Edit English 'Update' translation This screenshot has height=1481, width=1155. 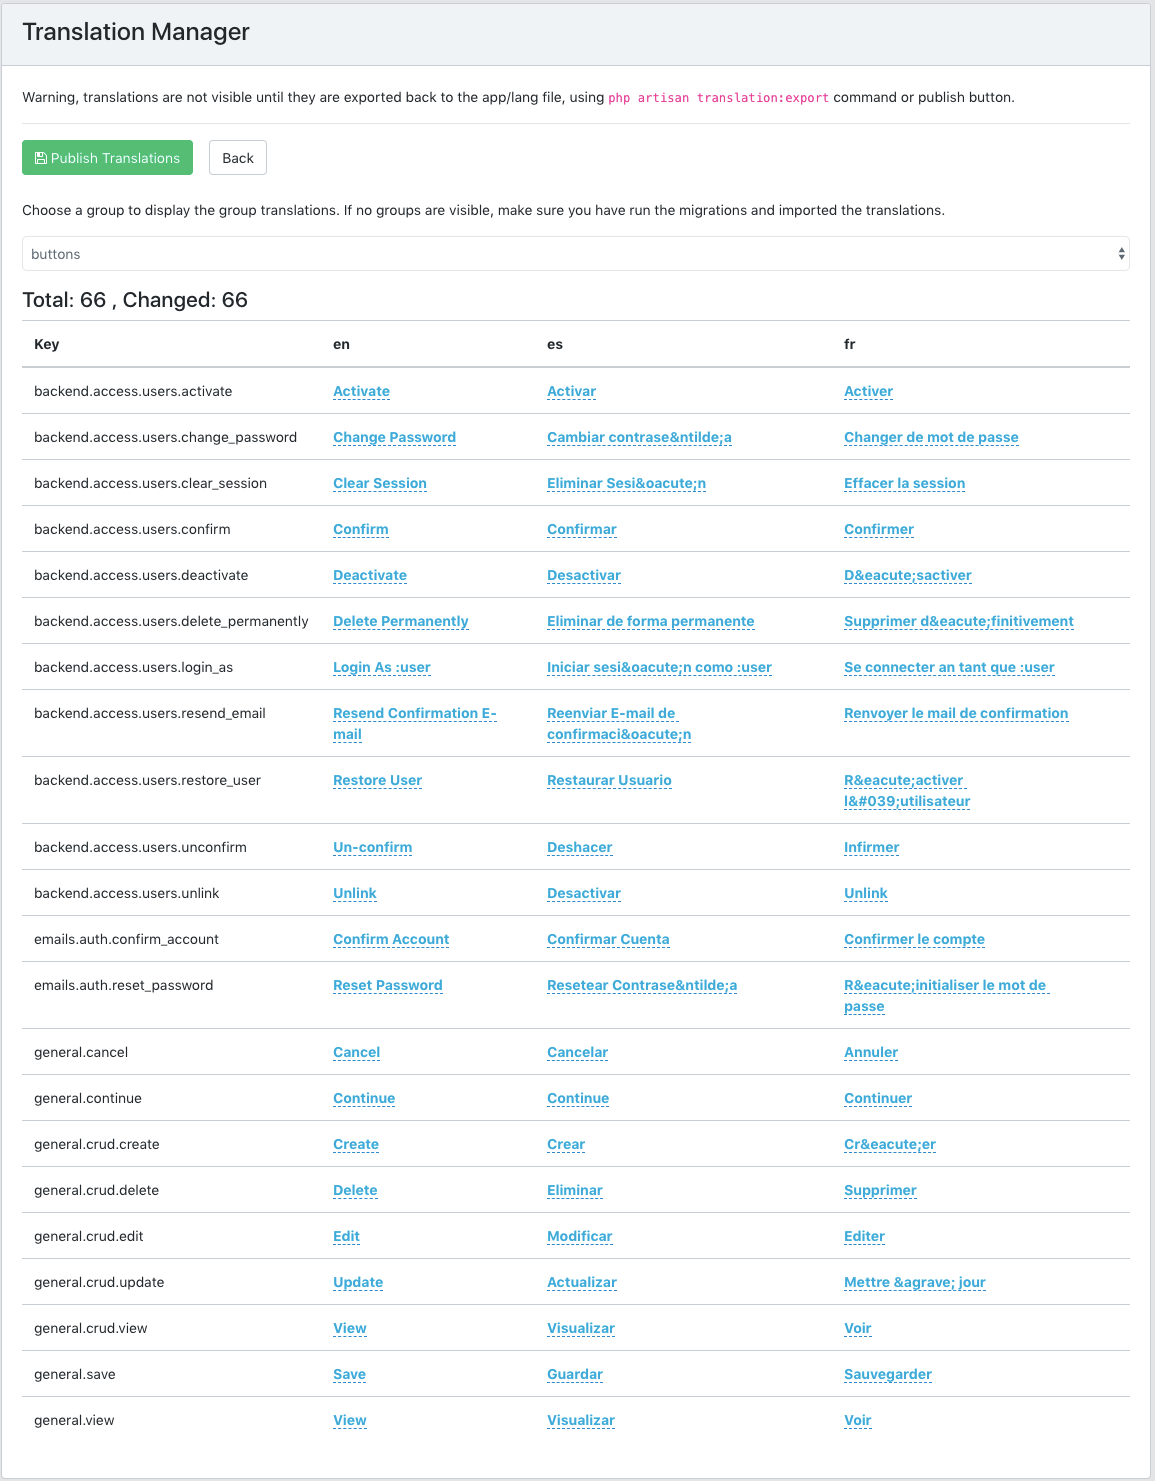pyautogui.click(x=358, y=1283)
